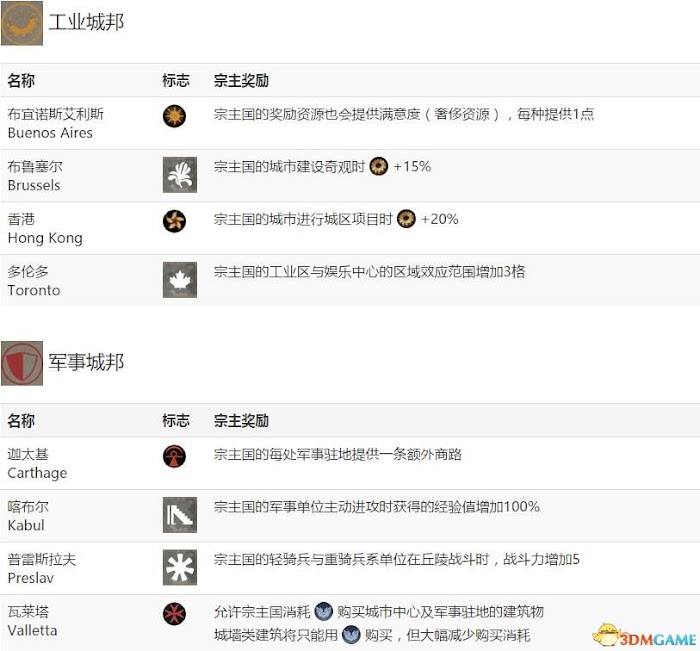Select the Hong Kong English name
This screenshot has width=700, height=651.
pos(45,238)
